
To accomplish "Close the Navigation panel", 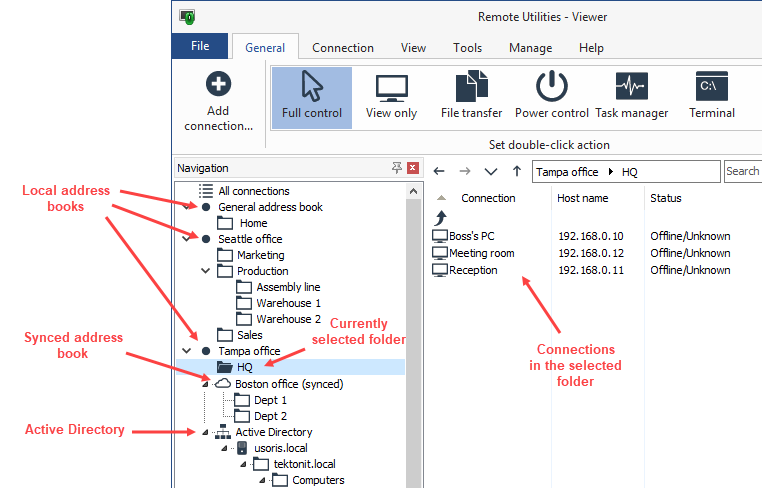I will (x=412, y=168).
